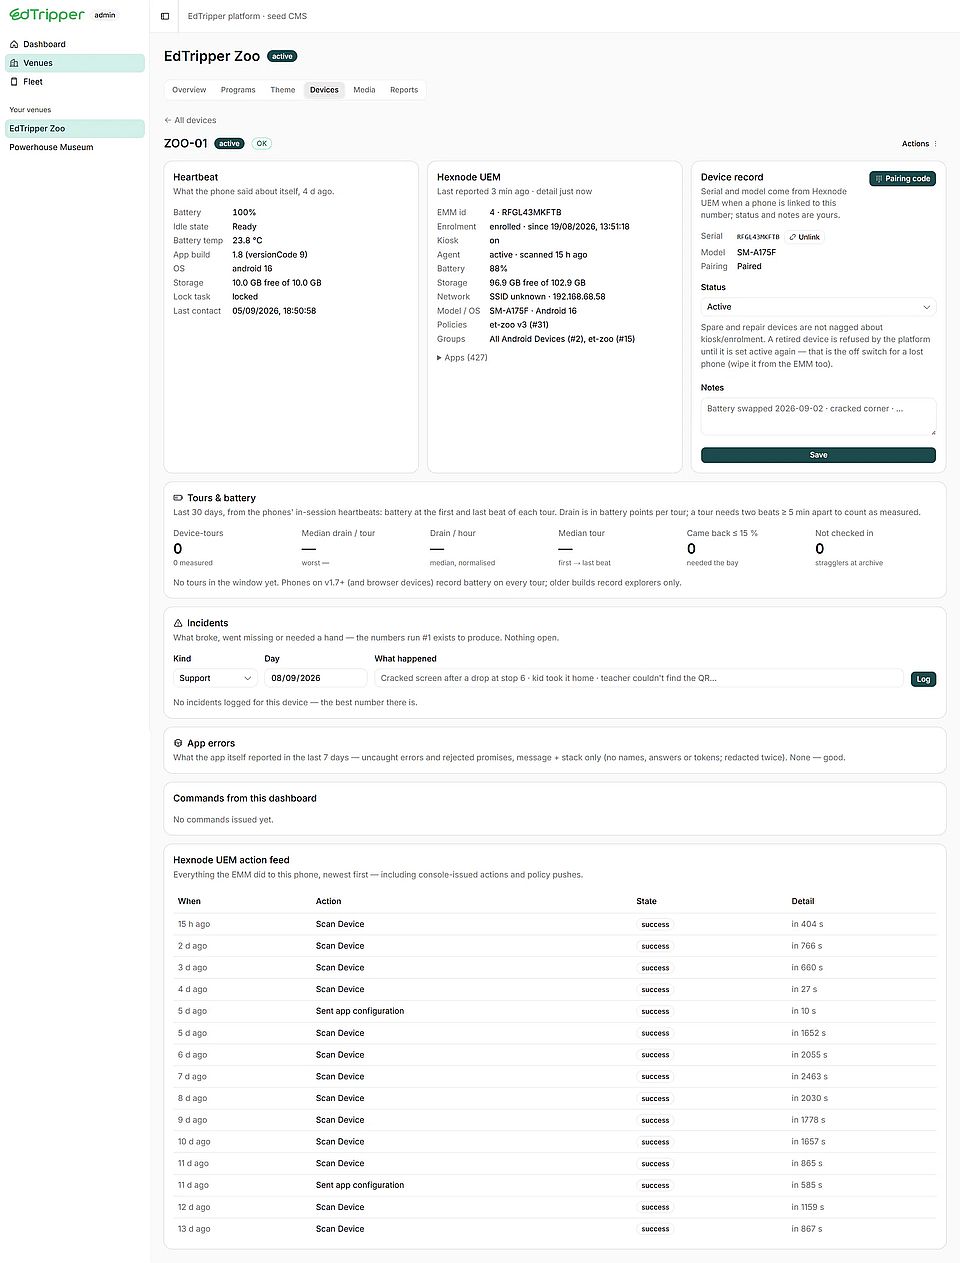Open the Actions menu

pos(920,144)
